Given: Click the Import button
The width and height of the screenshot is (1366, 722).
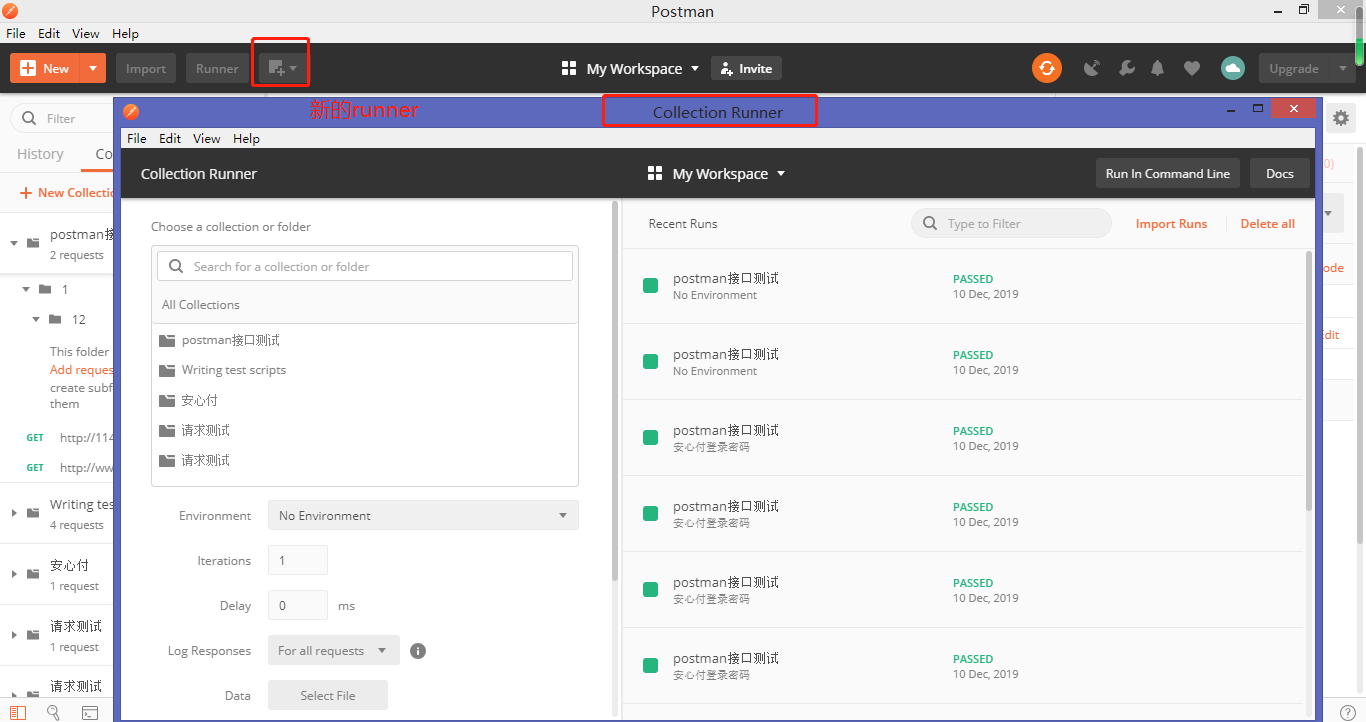Looking at the screenshot, I should (146, 68).
